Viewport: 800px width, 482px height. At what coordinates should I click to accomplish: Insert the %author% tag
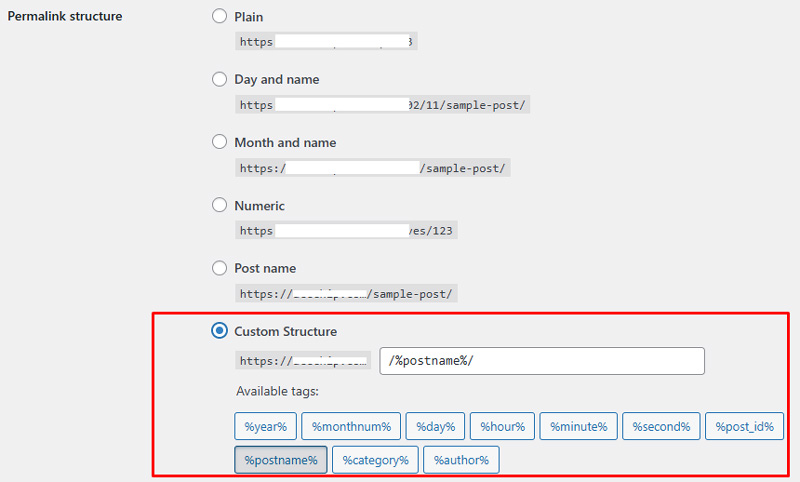tap(461, 460)
